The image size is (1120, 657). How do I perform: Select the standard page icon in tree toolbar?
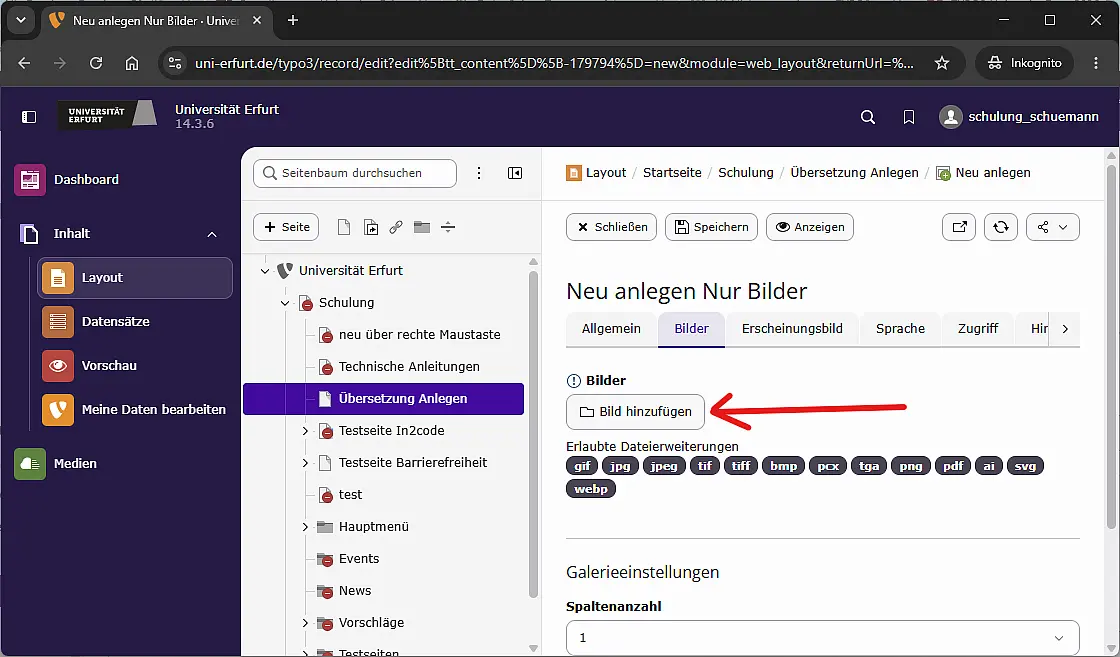344,227
